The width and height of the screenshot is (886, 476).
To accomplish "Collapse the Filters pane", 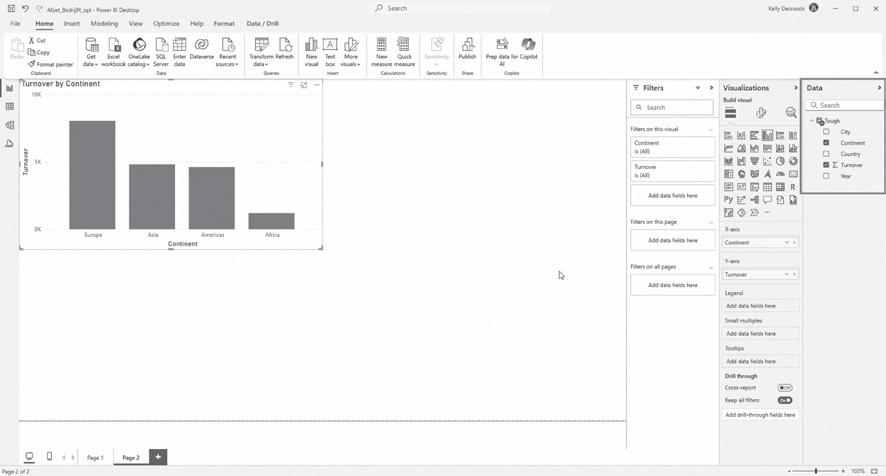I will [711, 88].
